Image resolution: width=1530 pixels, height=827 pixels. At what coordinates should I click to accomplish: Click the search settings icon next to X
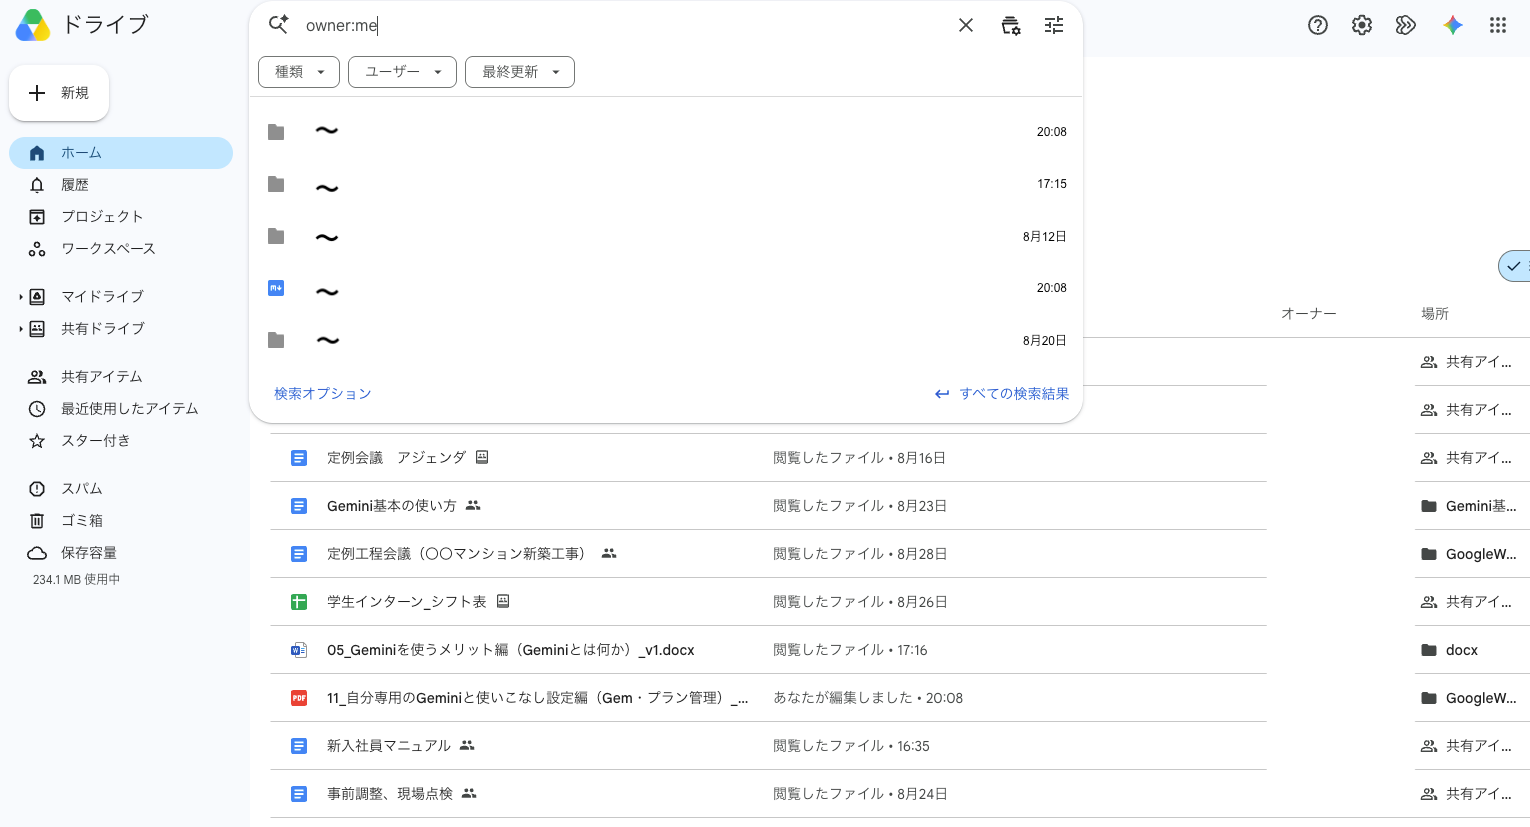pyautogui.click(x=1011, y=25)
